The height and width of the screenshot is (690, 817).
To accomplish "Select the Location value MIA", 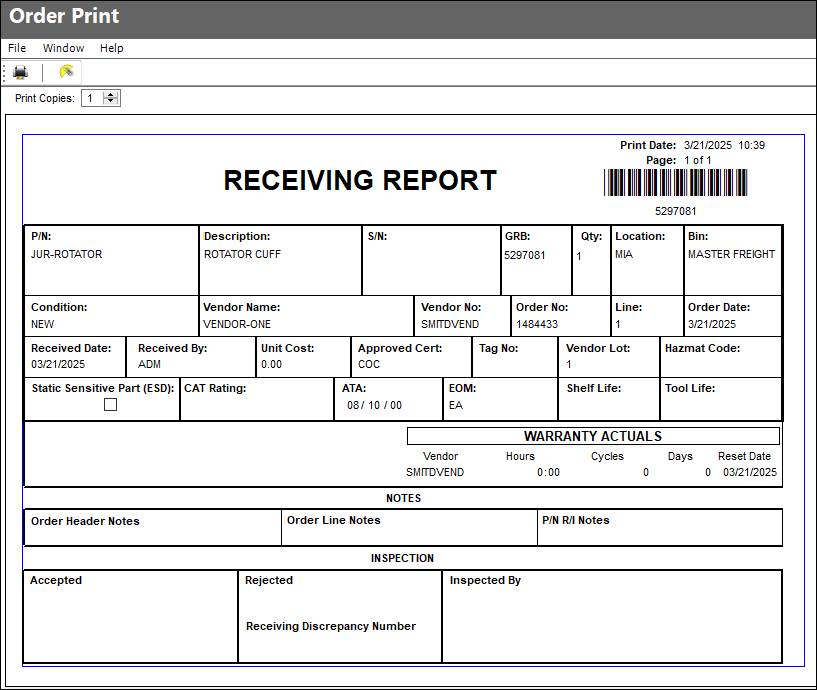I will [624, 254].
